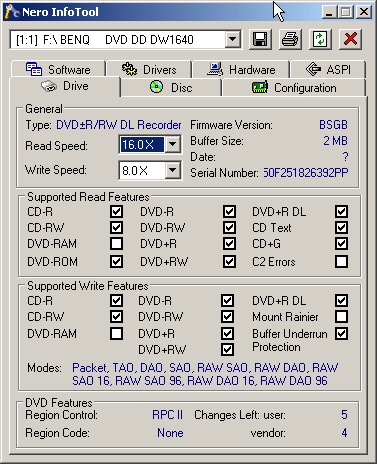This screenshot has width=377, height=464.
Task: Click the user changes left value 5
Action: [x=344, y=415]
